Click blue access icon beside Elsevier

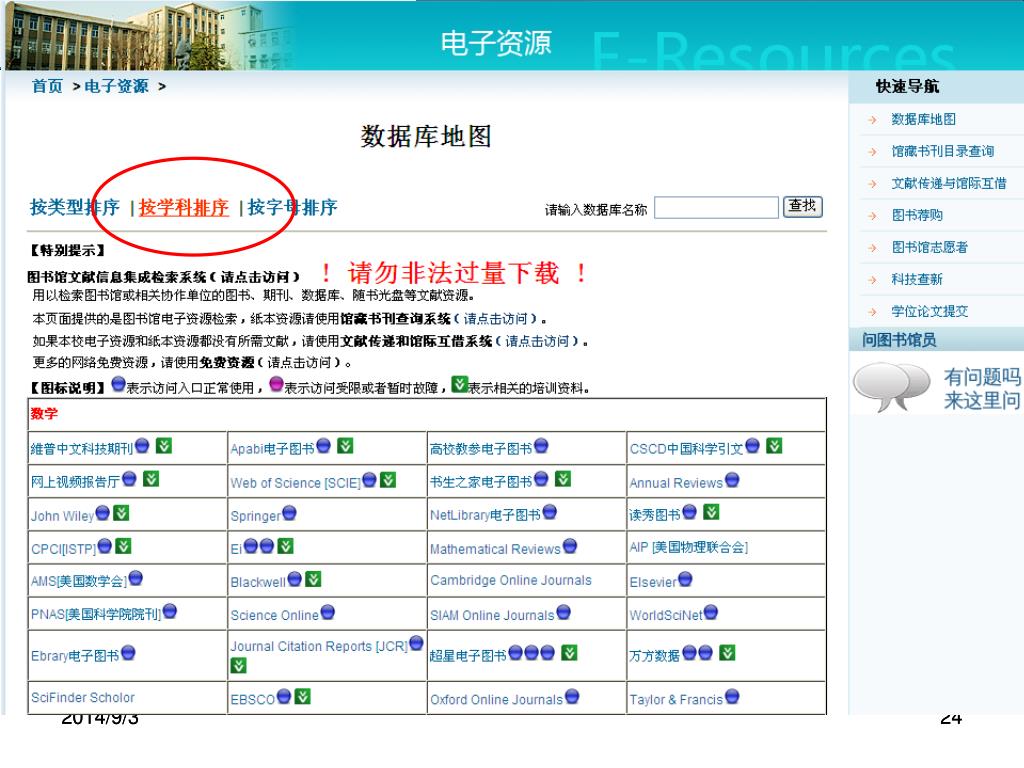685,579
